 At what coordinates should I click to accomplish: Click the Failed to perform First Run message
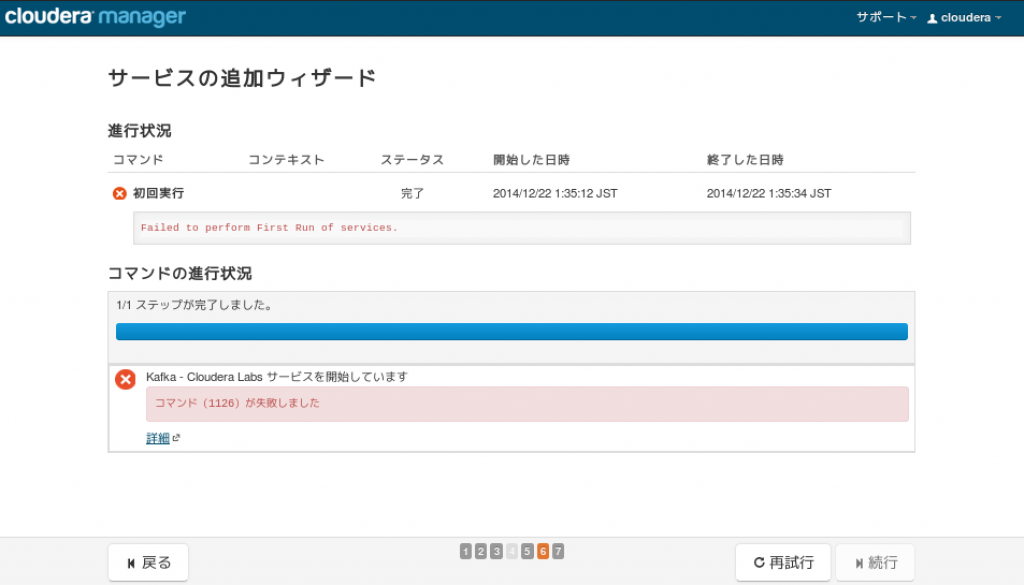tap(269, 227)
